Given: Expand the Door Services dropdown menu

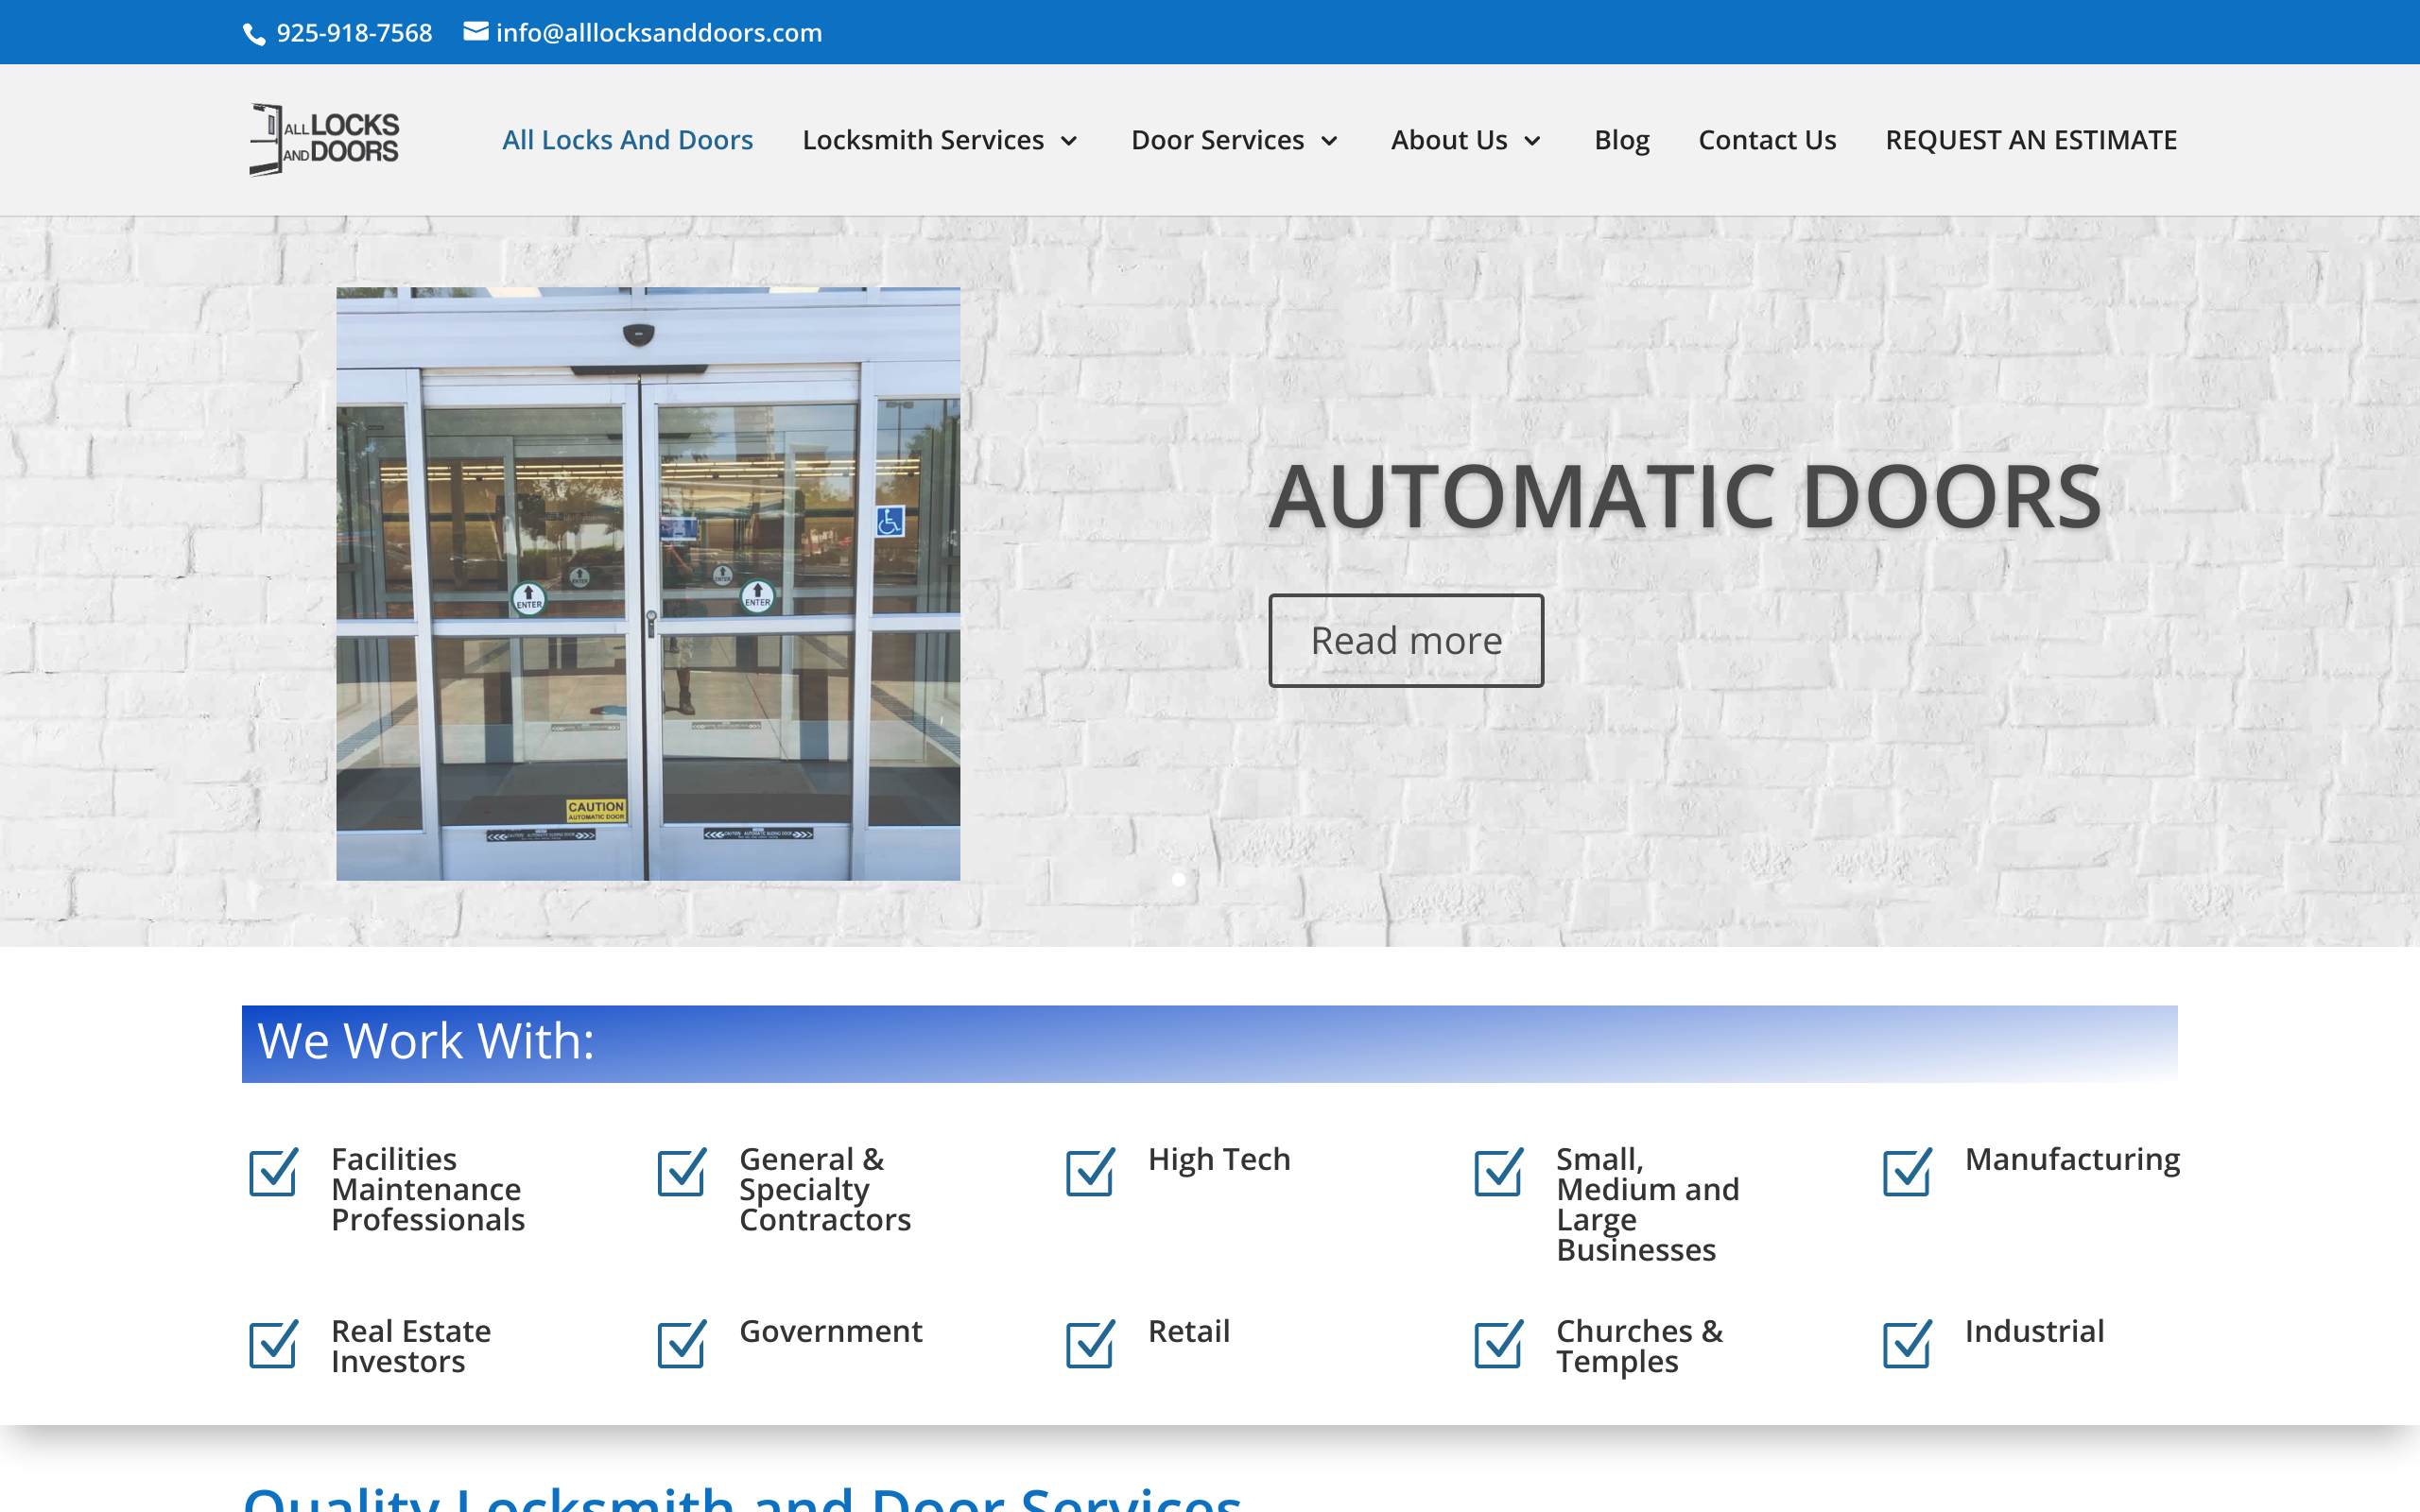Looking at the screenshot, I should coord(1234,140).
